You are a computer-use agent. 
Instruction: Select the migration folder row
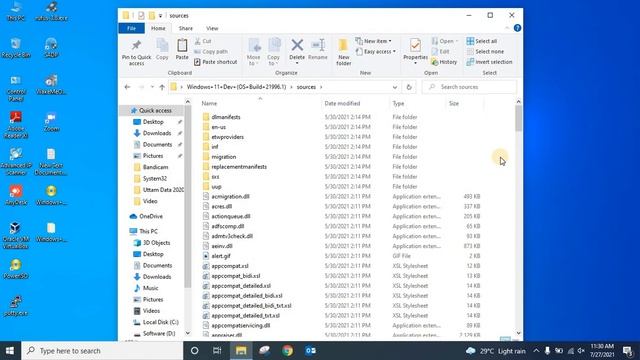pyautogui.click(x=341, y=157)
